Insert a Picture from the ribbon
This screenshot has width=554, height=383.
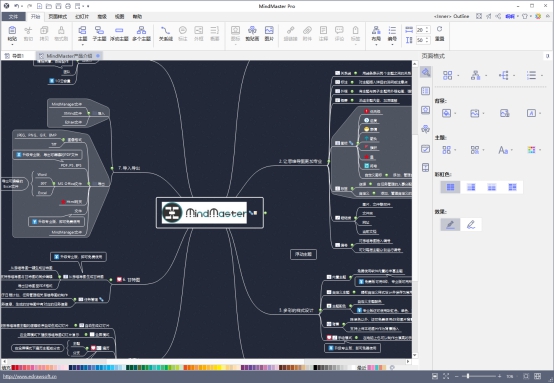tap(269, 34)
